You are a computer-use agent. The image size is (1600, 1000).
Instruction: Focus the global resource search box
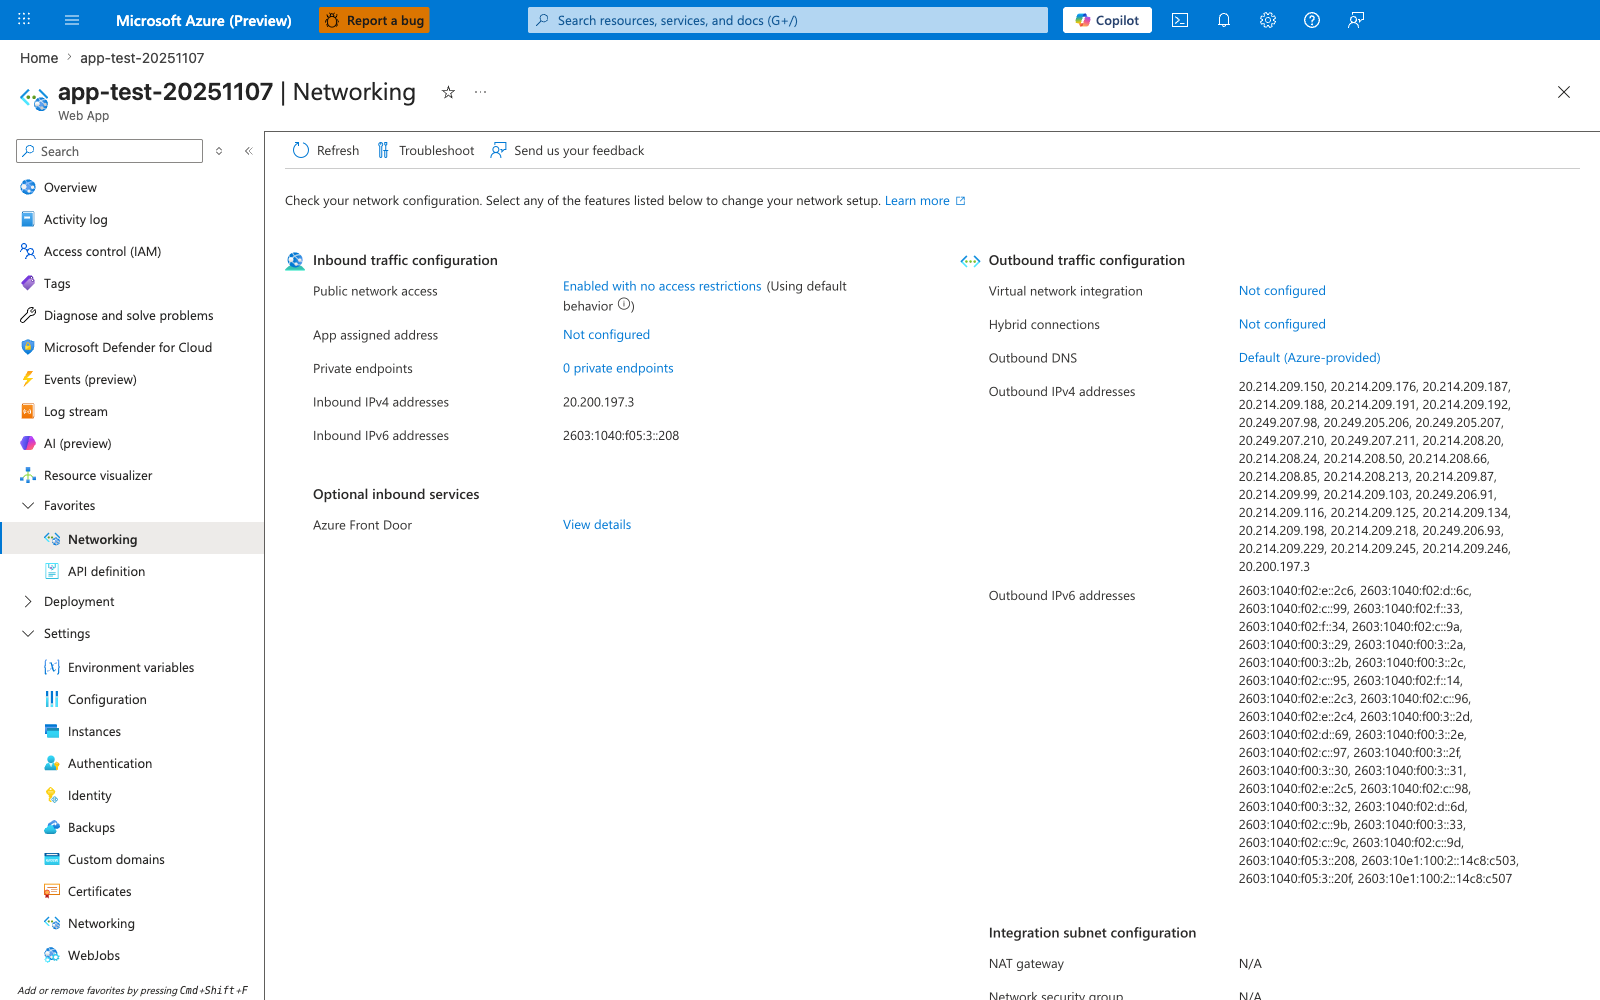coord(788,20)
